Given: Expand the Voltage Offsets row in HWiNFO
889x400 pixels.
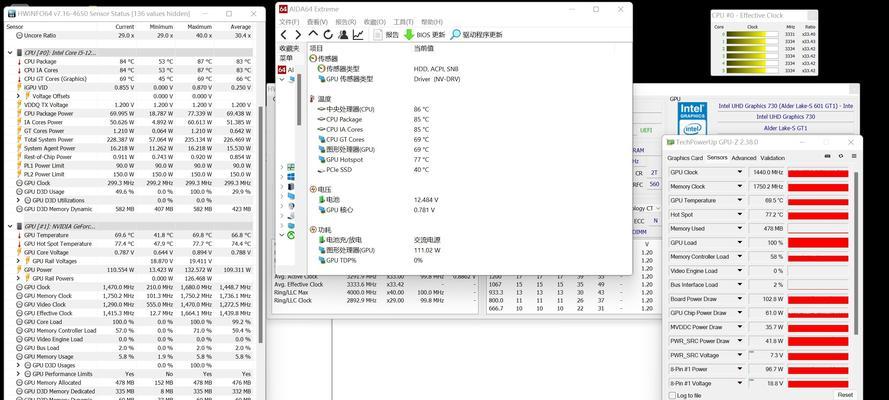Looking at the screenshot, I should [x=19, y=96].
